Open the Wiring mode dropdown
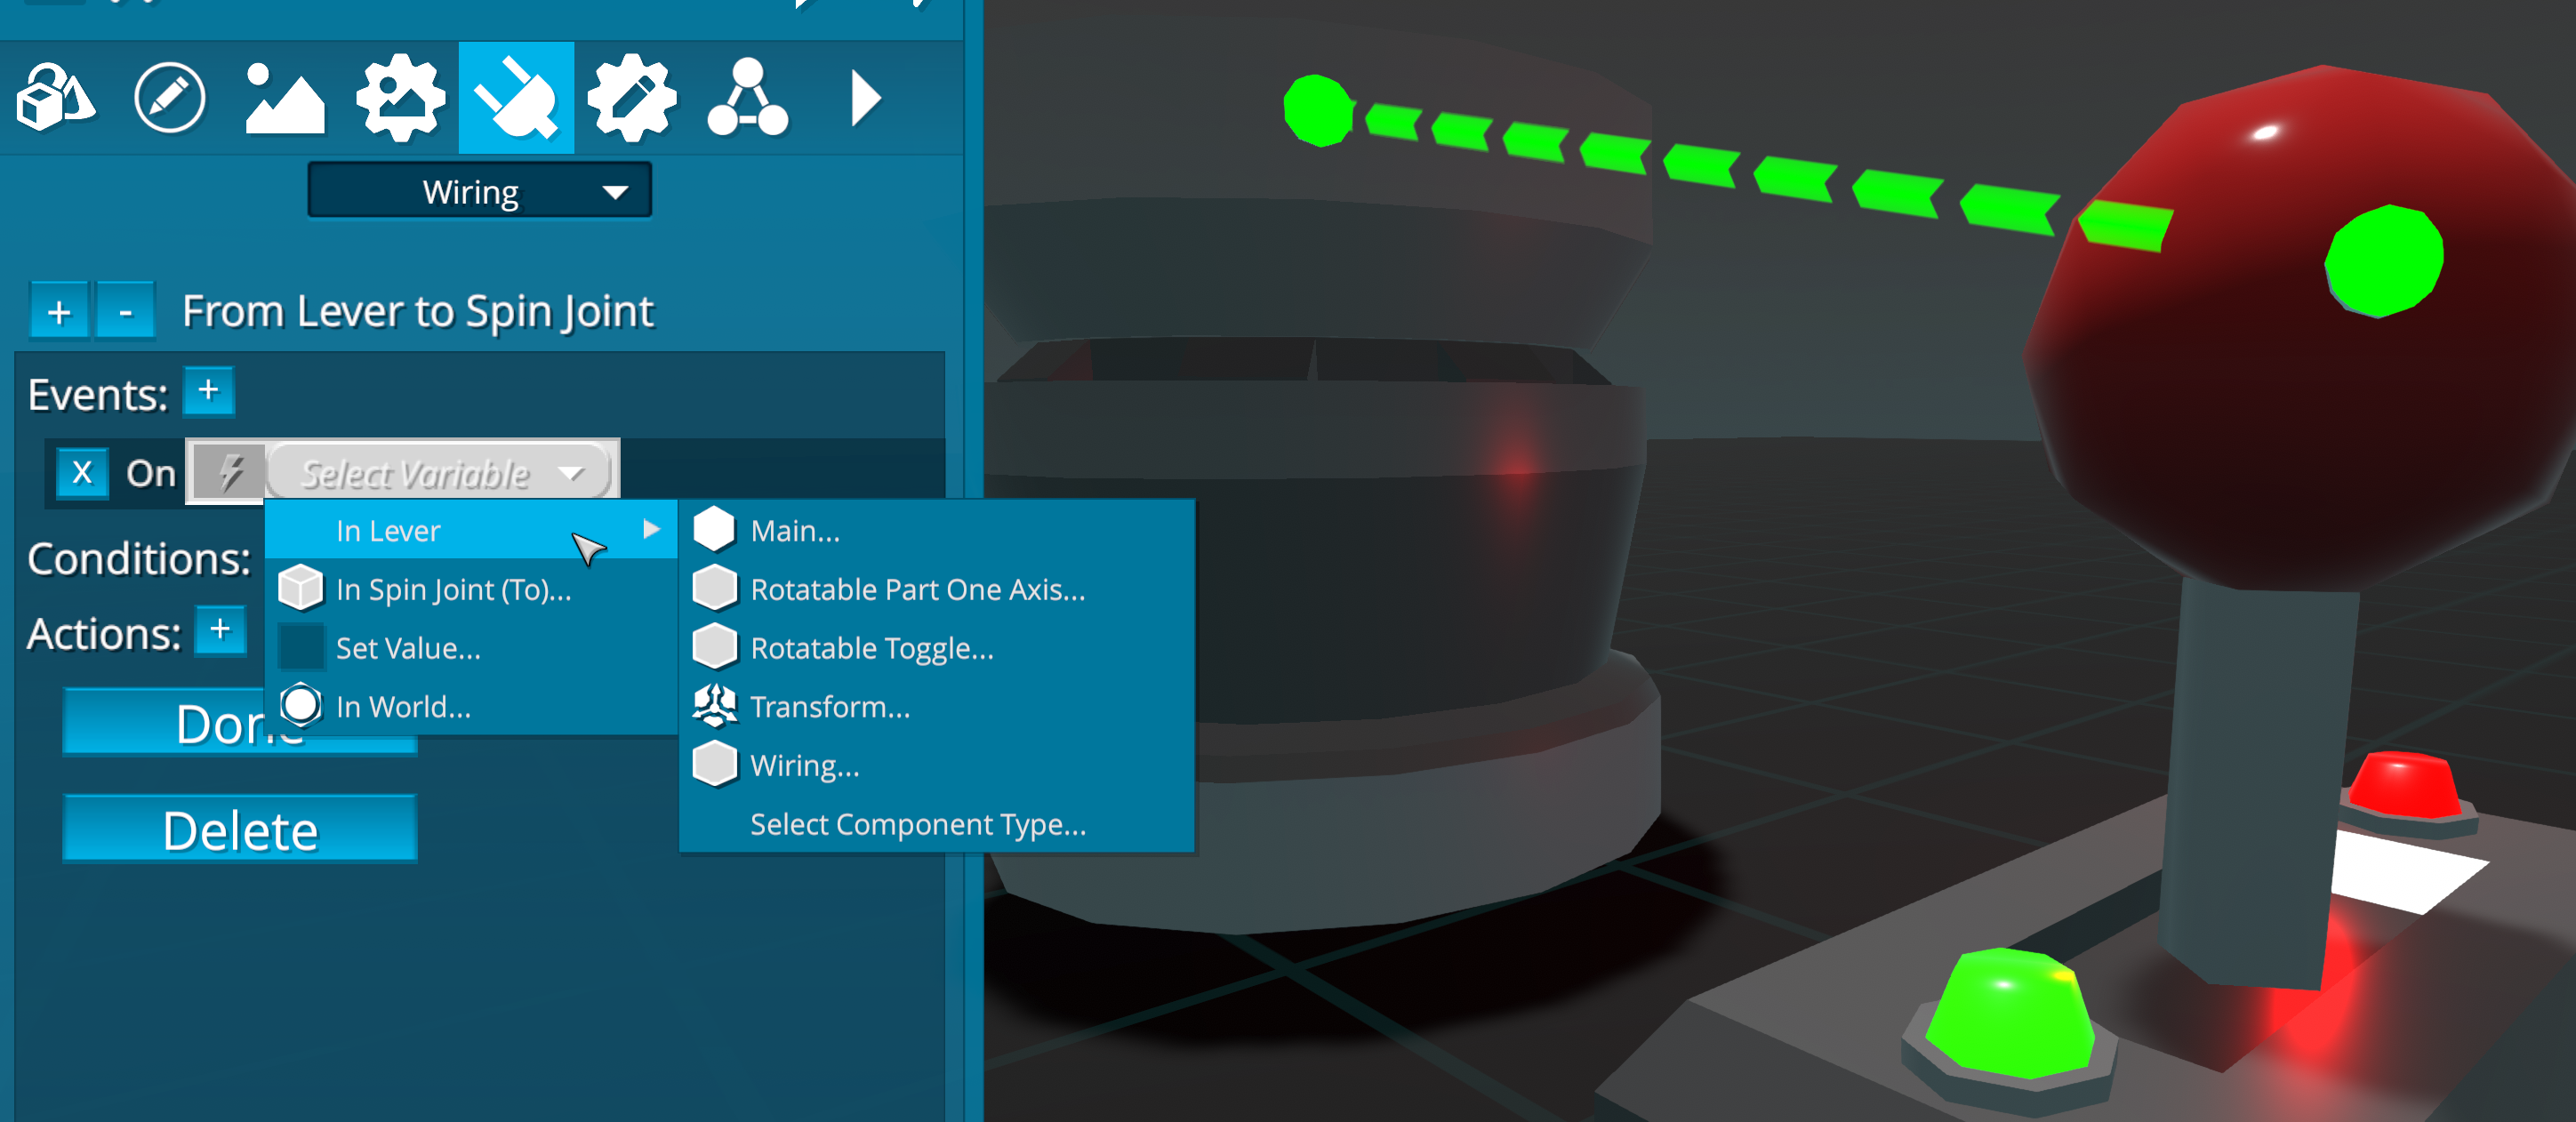The image size is (2576, 1122). click(x=479, y=190)
